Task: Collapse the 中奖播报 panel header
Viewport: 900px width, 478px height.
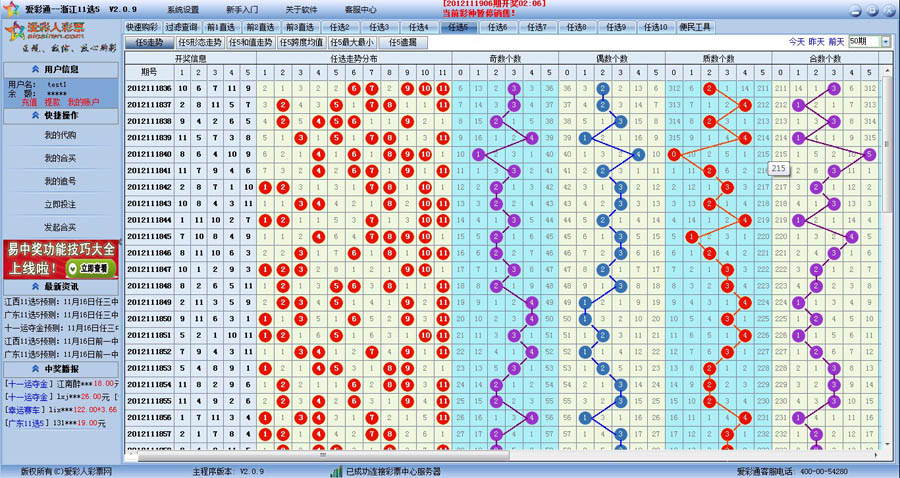Action: pyautogui.click(x=61, y=369)
